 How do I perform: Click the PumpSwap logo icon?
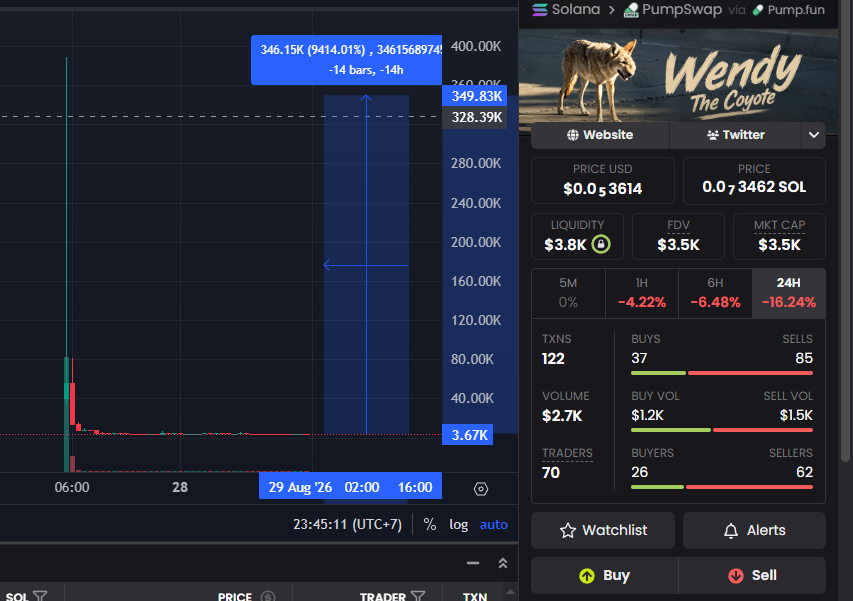[x=631, y=10]
